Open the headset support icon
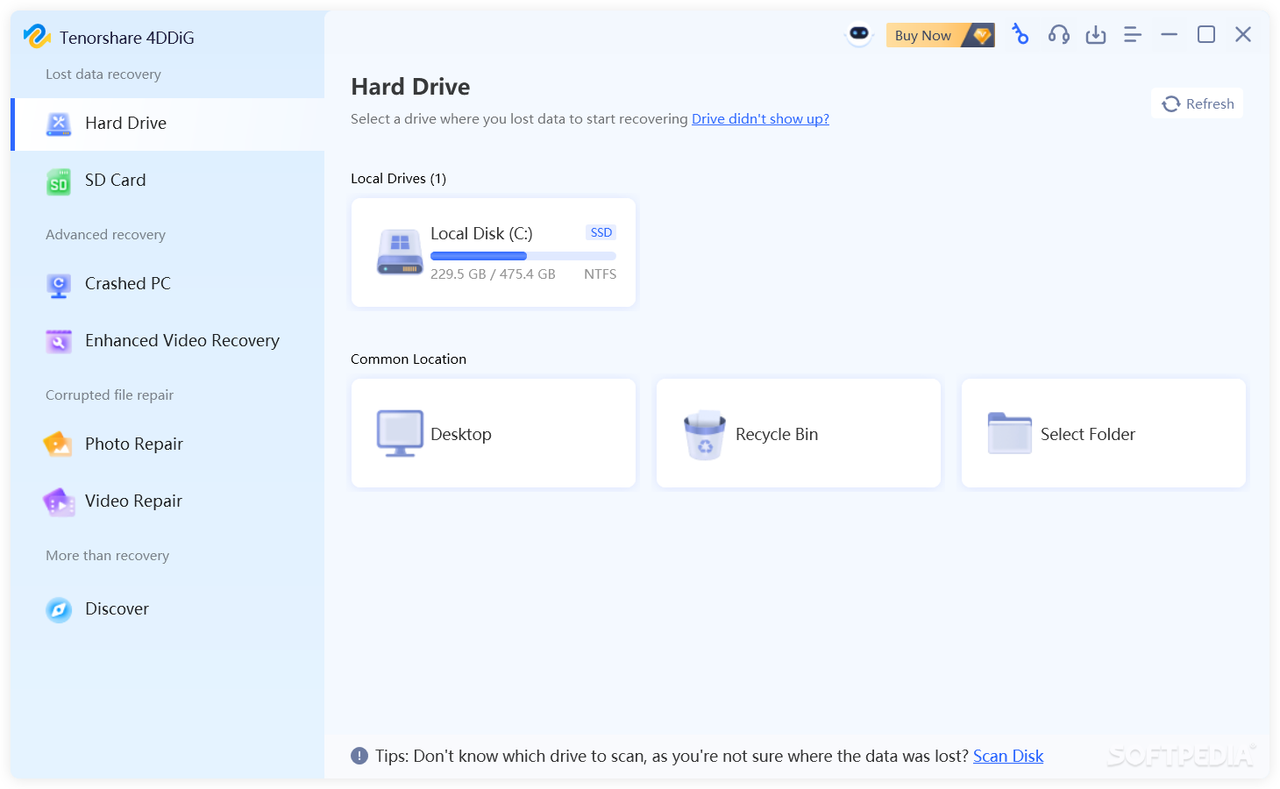Image resolution: width=1280 pixels, height=789 pixels. coord(1058,35)
